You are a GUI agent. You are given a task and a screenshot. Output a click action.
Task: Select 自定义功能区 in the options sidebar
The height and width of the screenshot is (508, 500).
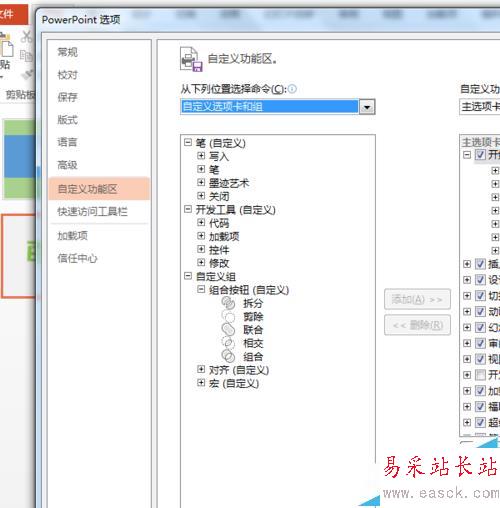[99, 189]
